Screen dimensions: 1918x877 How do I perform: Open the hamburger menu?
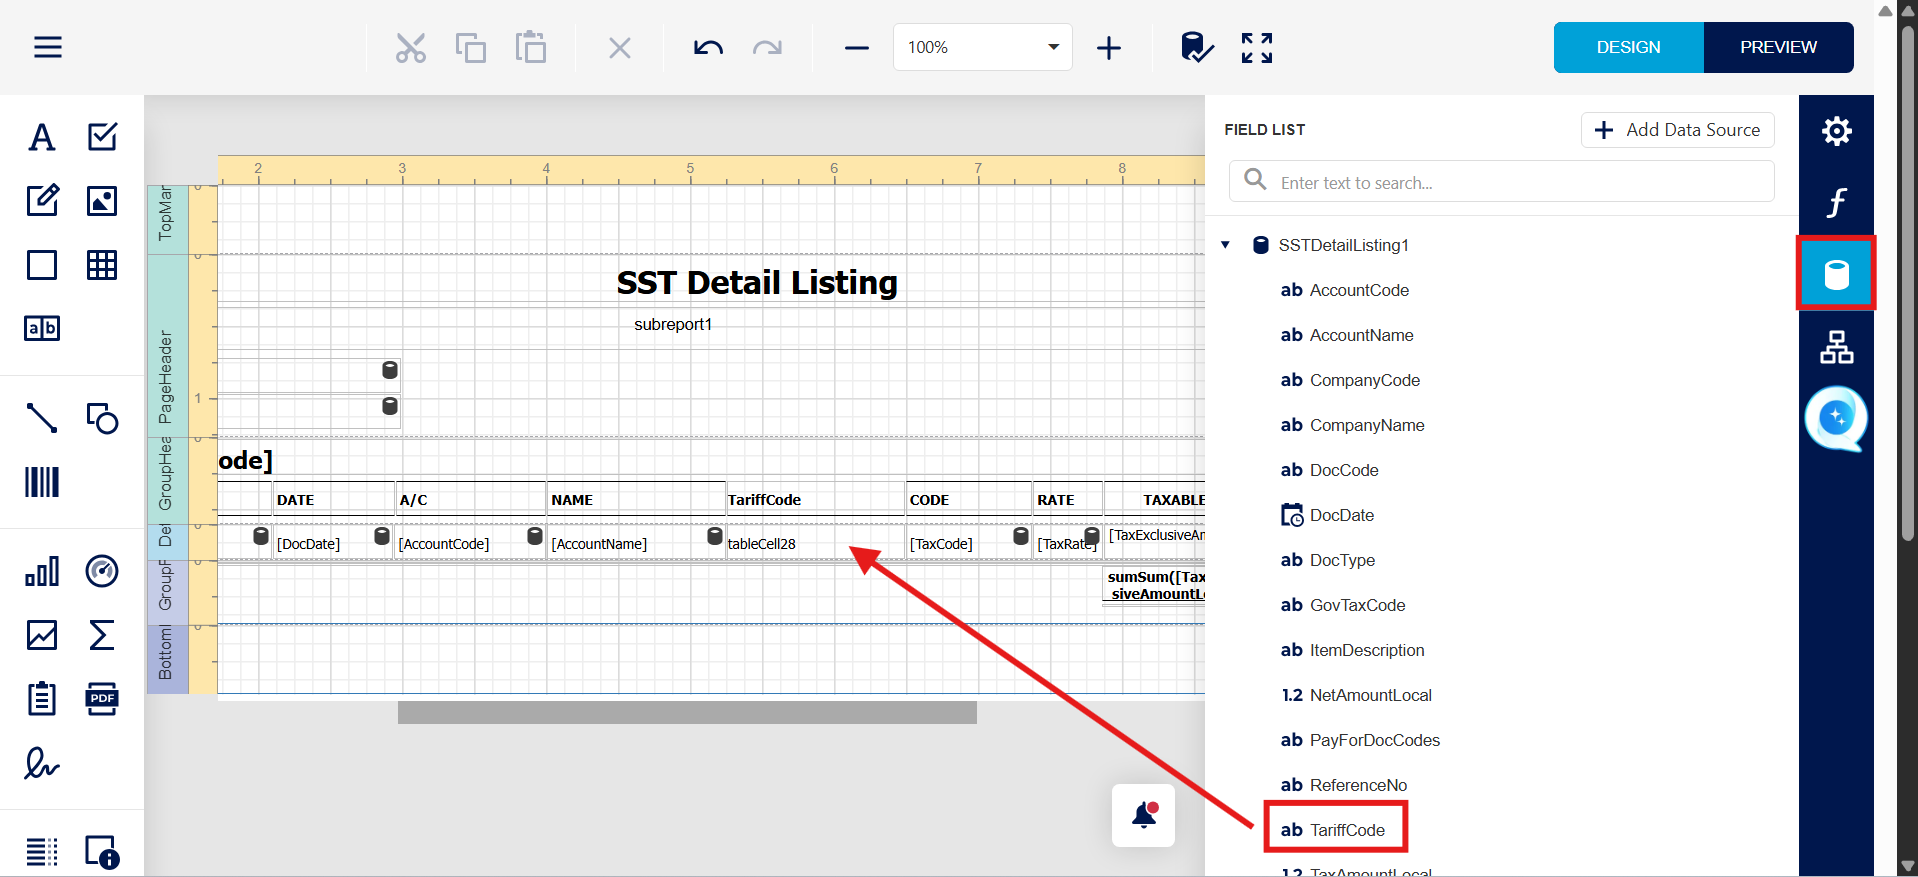pyautogui.click(x=48, y=47)
